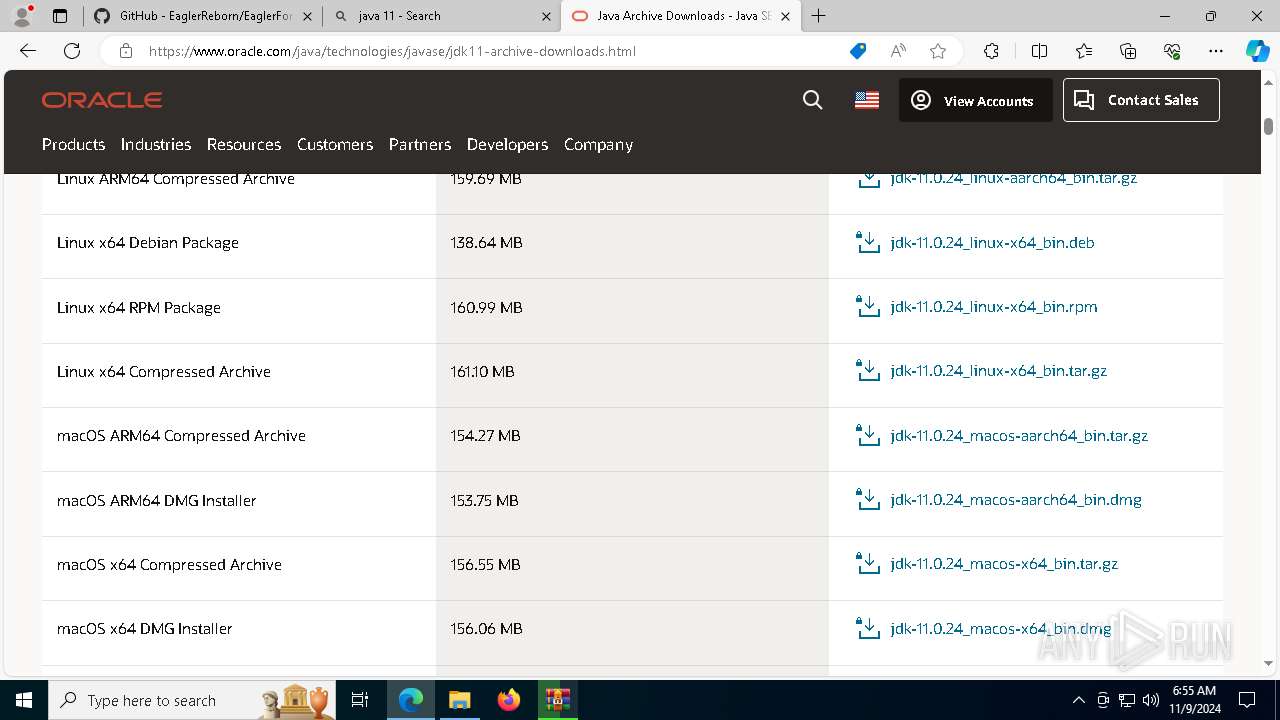Download jdk-11.0.24_linux-x64_bin.tar.gz

pos(998,371)
